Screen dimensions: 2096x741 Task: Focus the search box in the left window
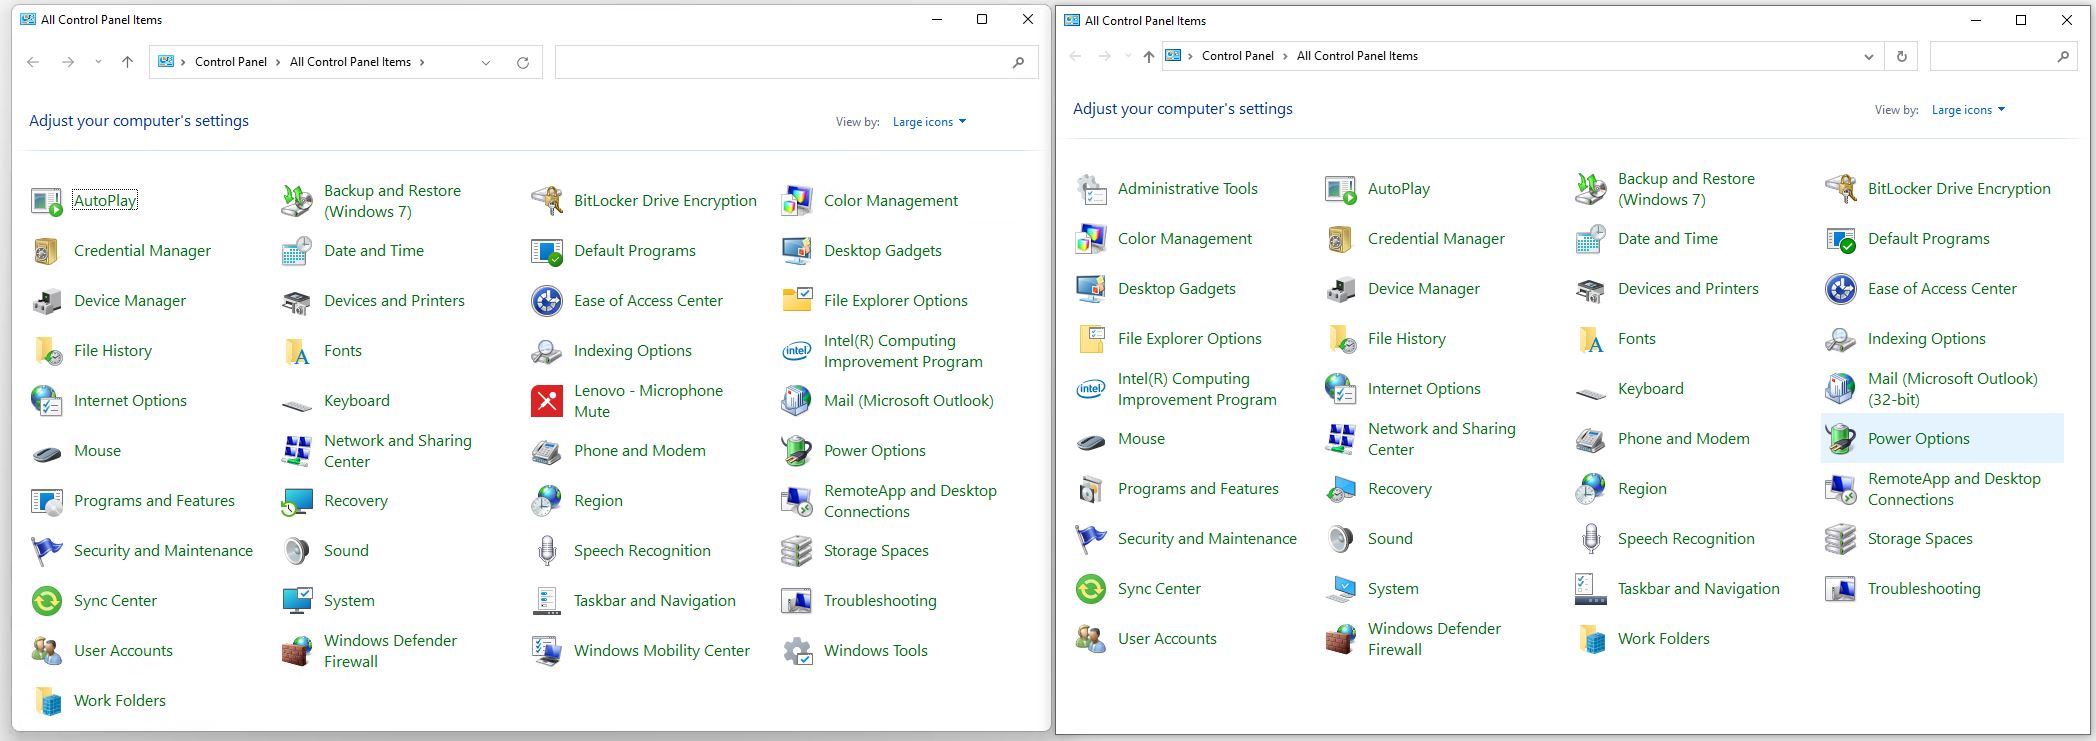tap(796, 62)
